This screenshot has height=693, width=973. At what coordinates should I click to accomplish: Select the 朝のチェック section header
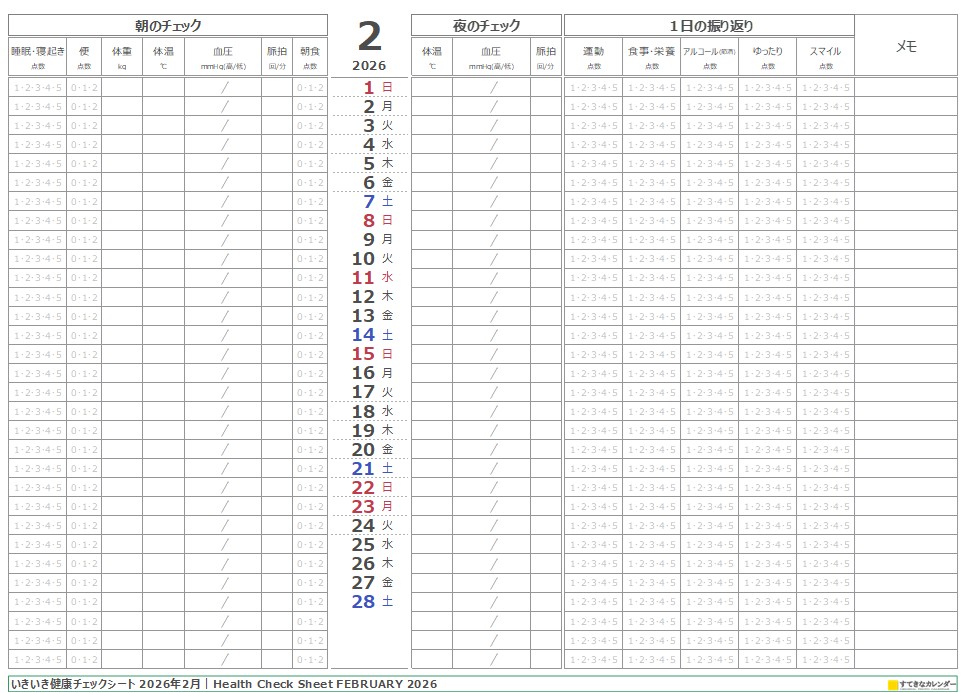tap(168, 26)
